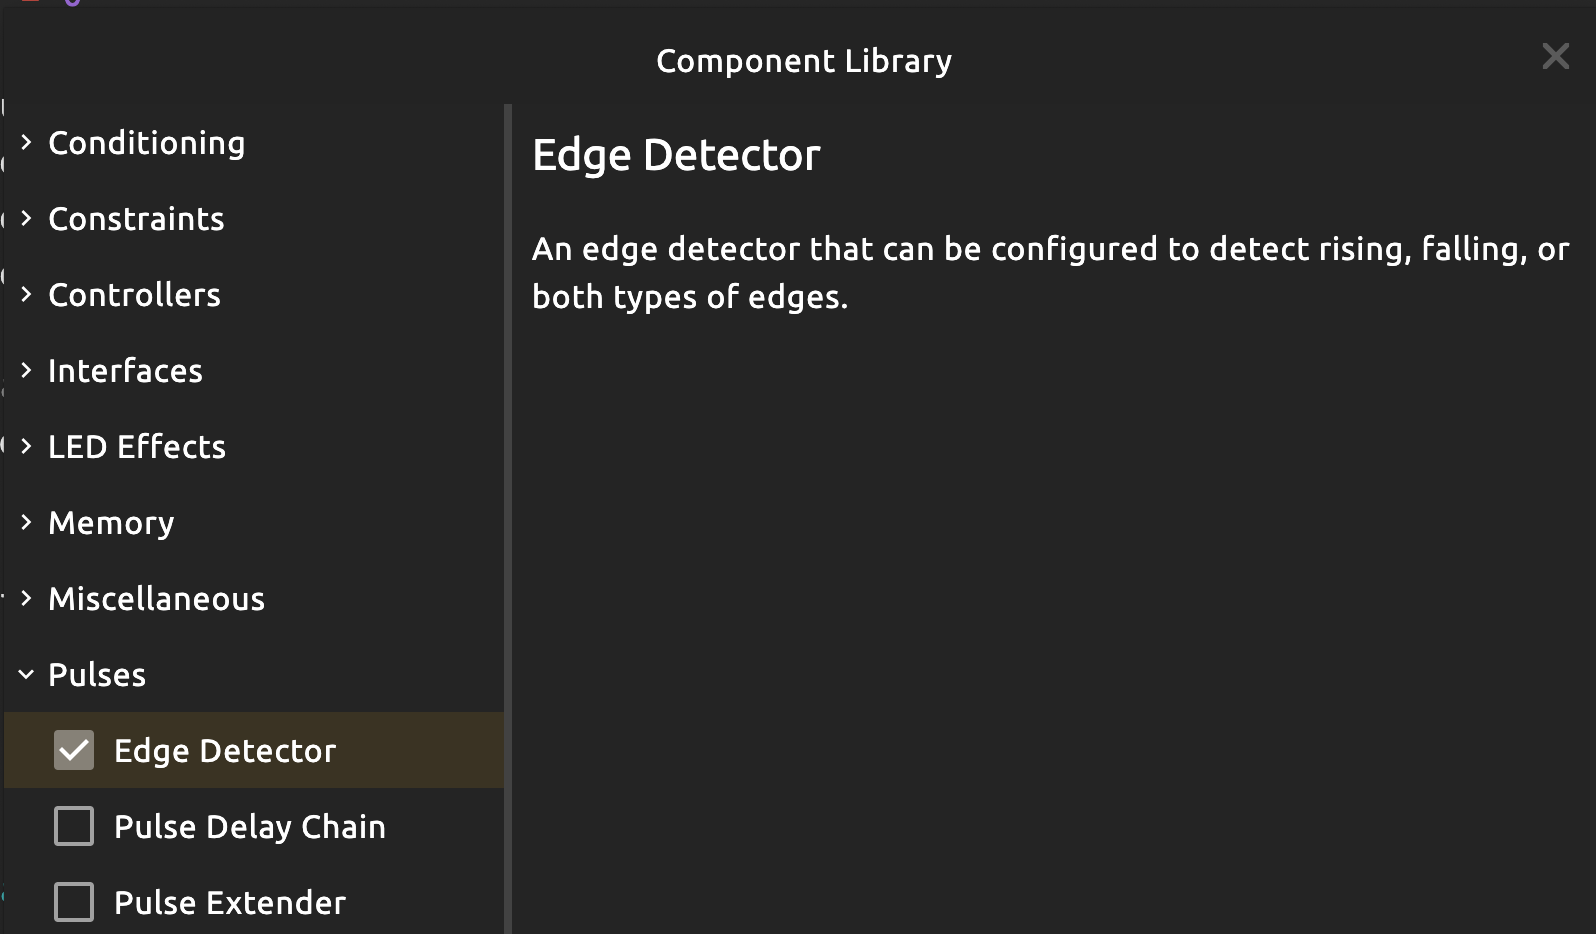Expand the Constraints category chevron

click(27, 219)
